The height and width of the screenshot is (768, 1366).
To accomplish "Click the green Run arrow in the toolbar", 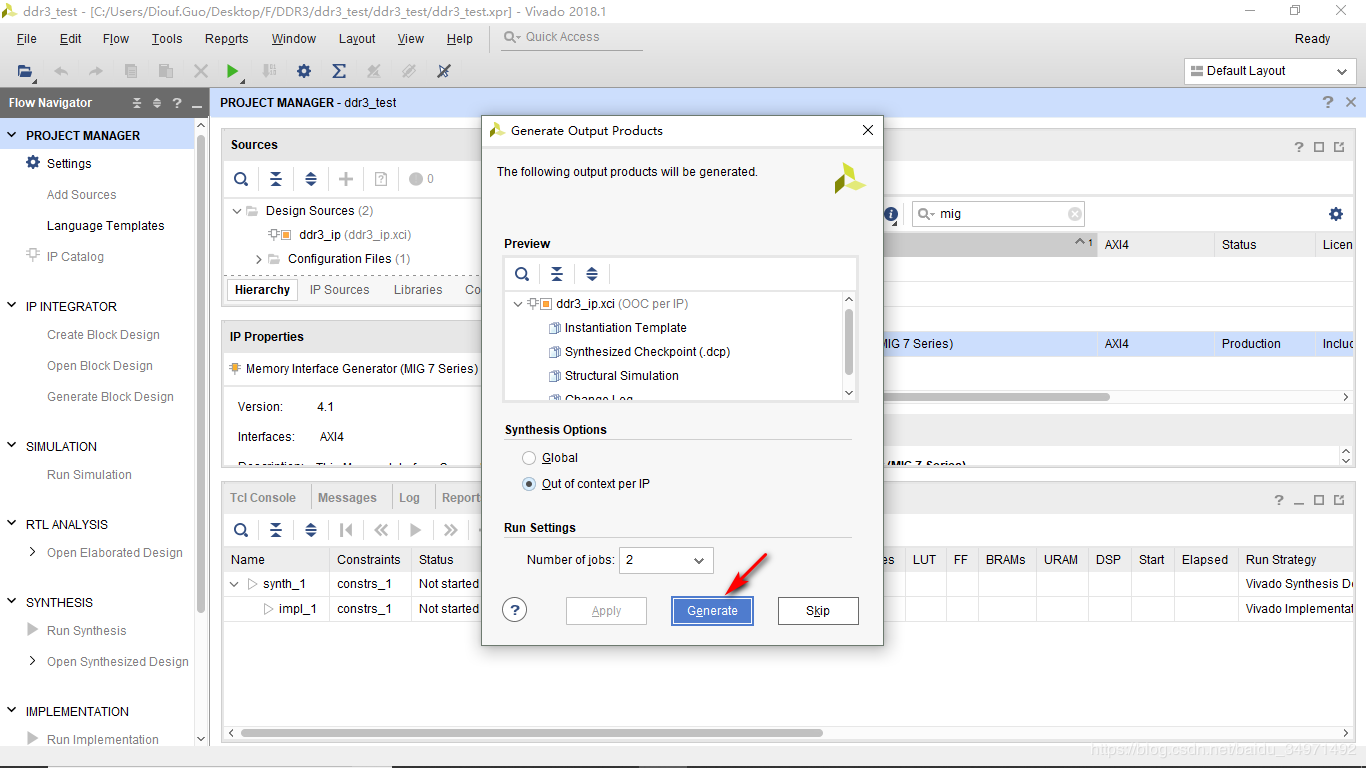I will (x=233, y=71).
